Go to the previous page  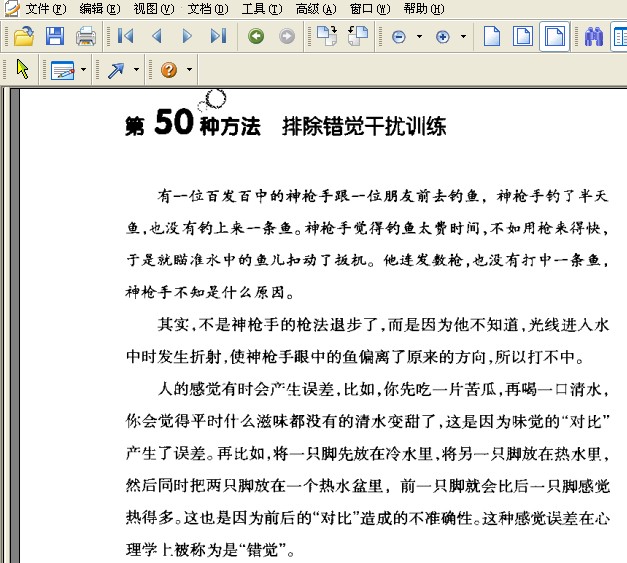coord(157,36)
